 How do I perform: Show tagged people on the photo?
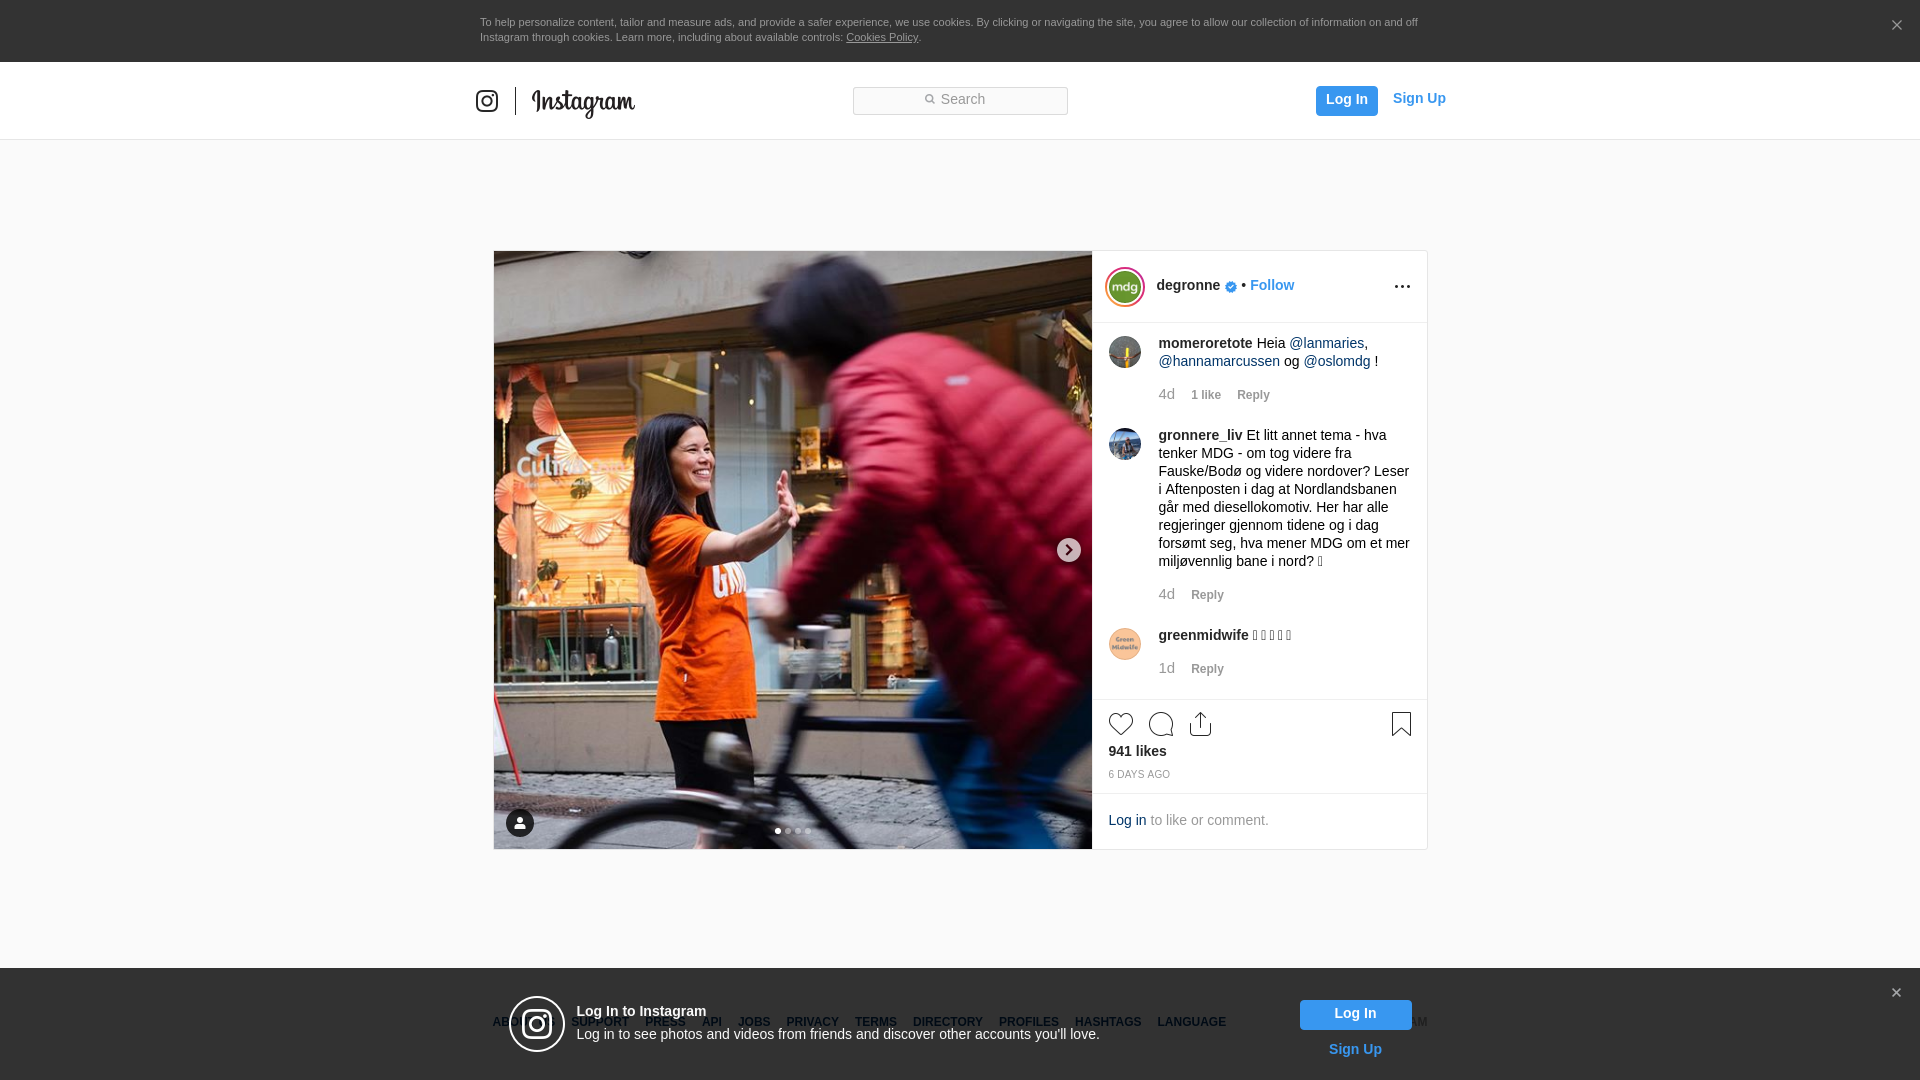point(520,823)
